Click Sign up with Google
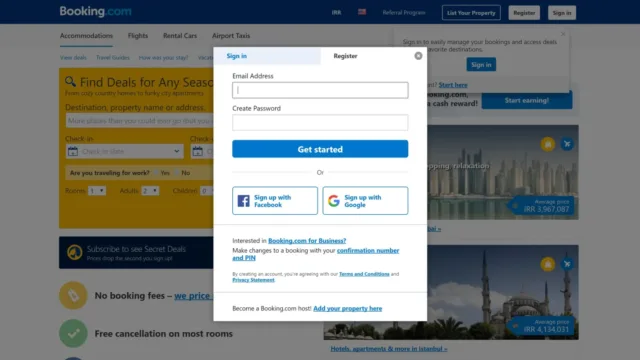Screen dimensions: 640x360 pos(365,201)
